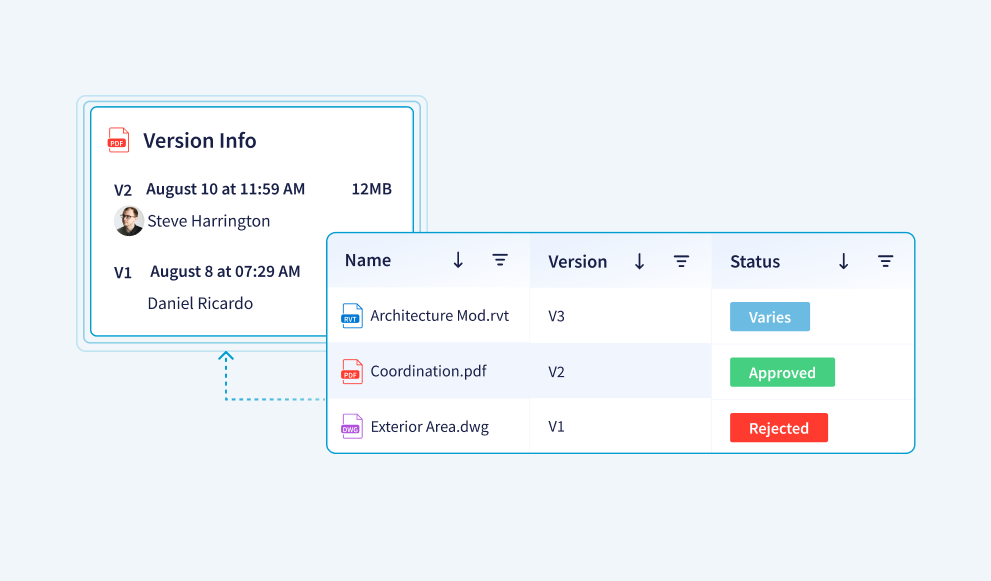Open the Status column filter icon
This screenshot has width=991, height=581.
click(885, 261)
